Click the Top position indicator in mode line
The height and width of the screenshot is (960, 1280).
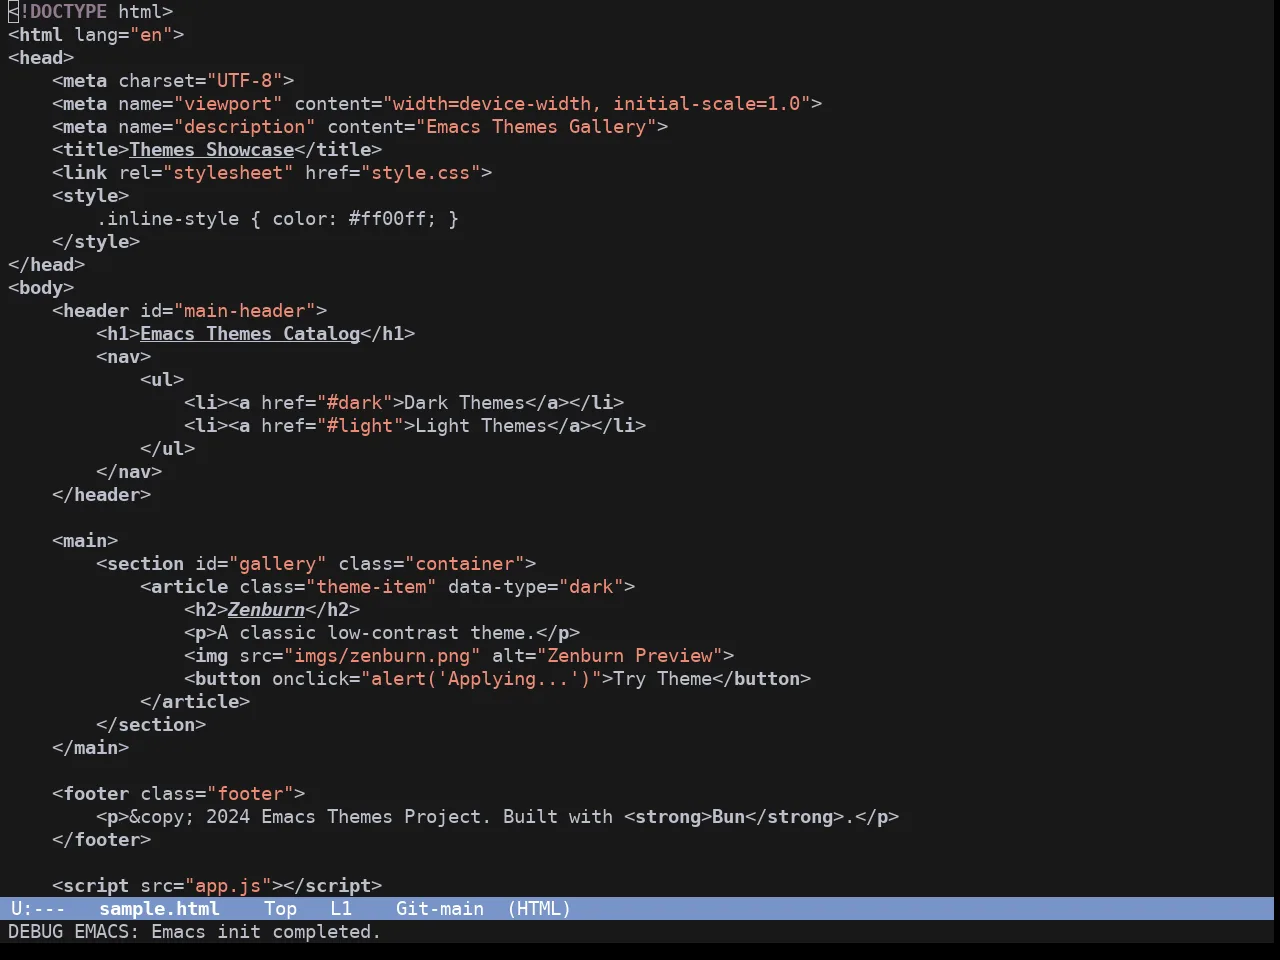click(x=280, y=909)
